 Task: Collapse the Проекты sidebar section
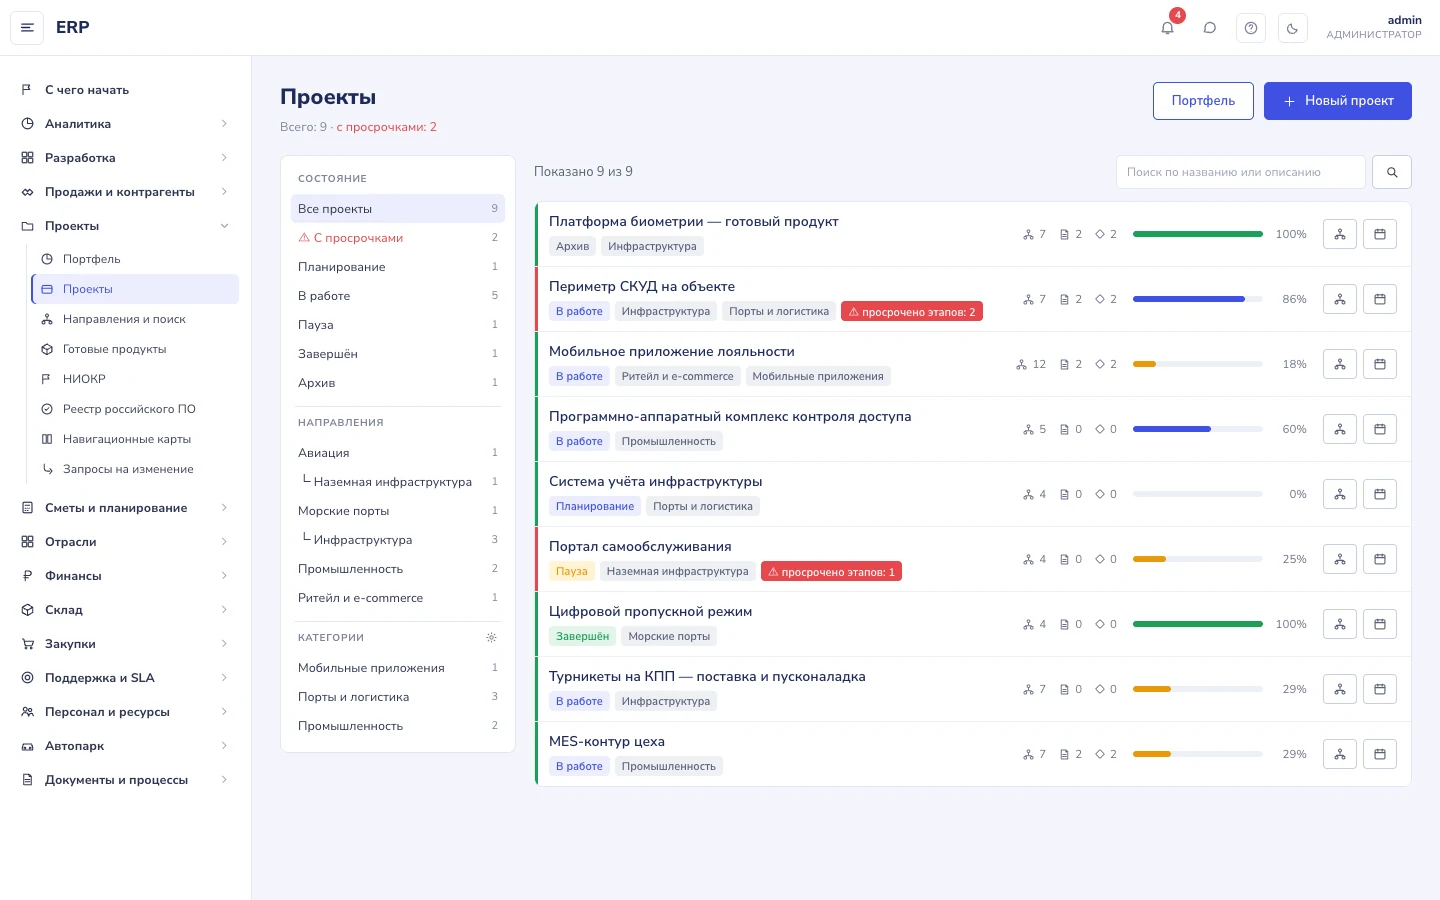click(x=125, y=226)
